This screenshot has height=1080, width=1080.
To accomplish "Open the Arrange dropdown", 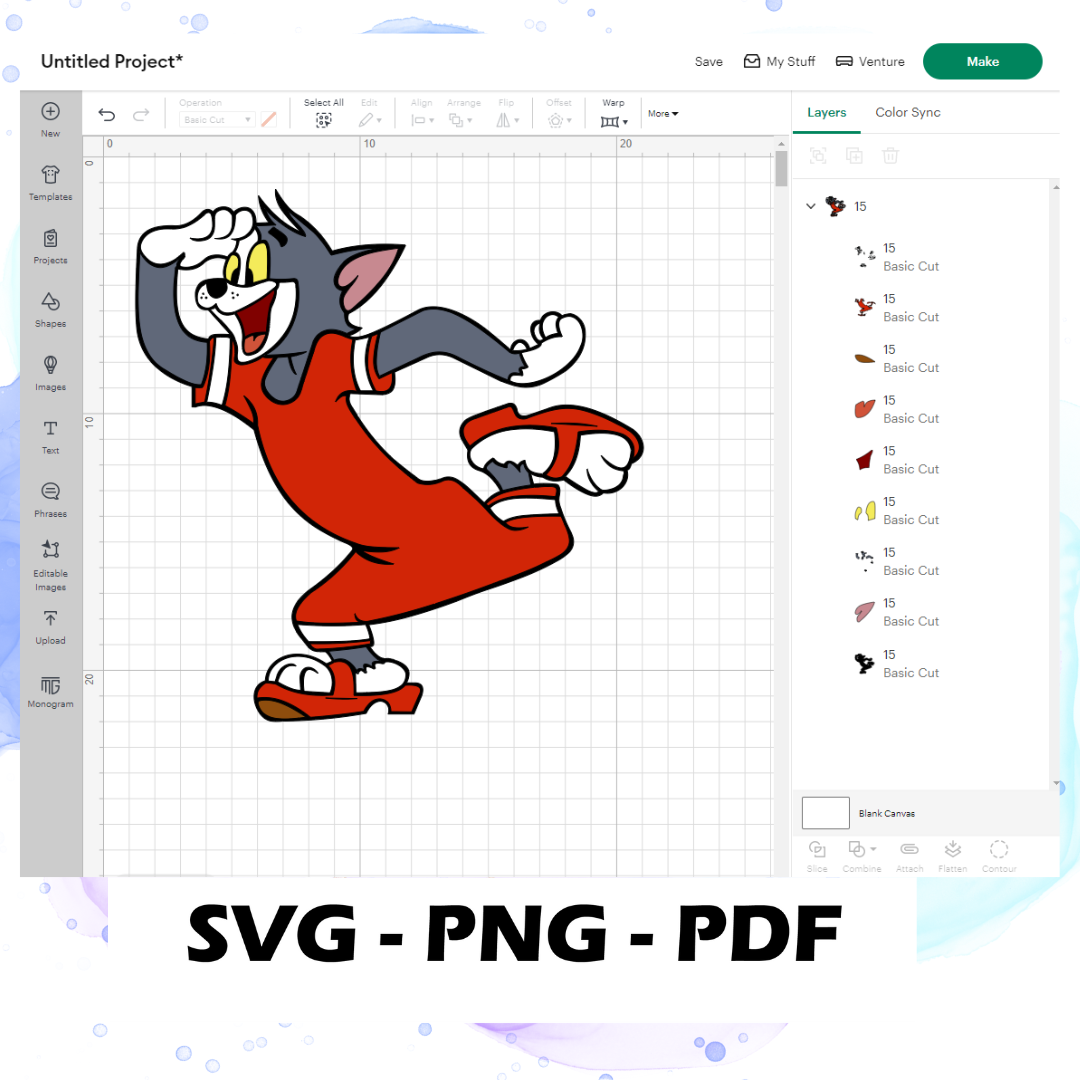I will [x=460, y=121].
